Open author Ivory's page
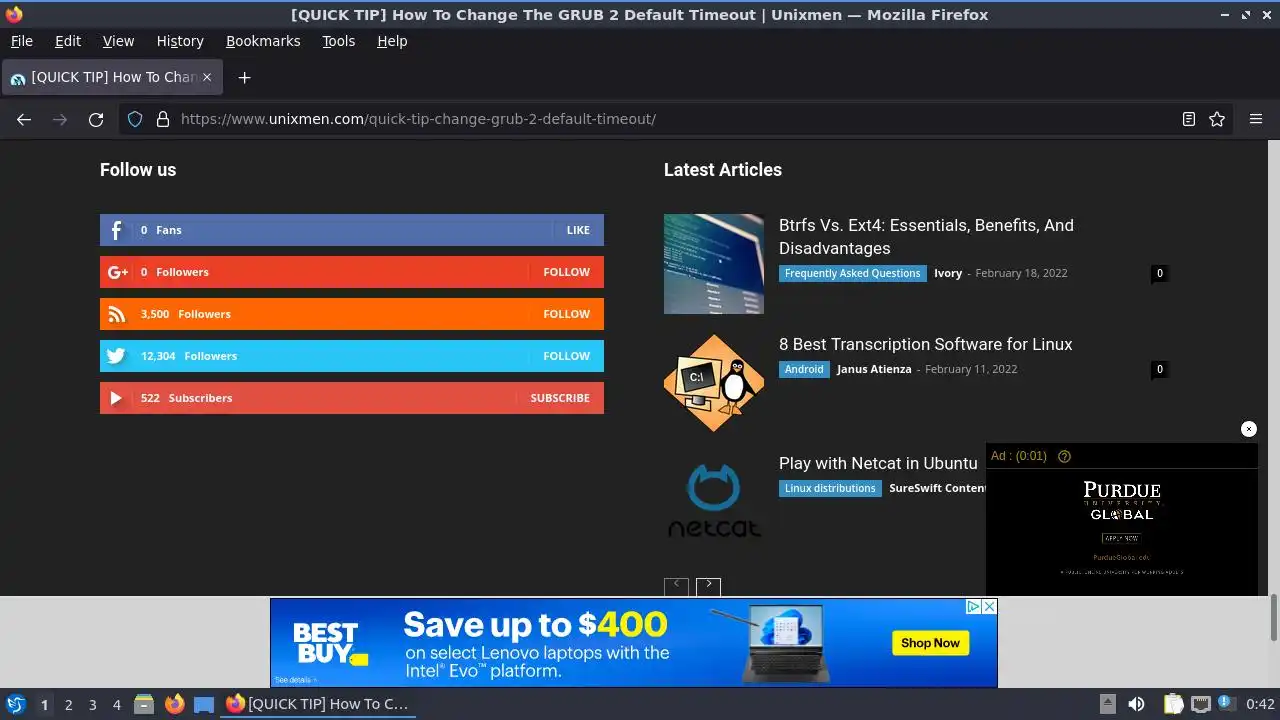 948,273
